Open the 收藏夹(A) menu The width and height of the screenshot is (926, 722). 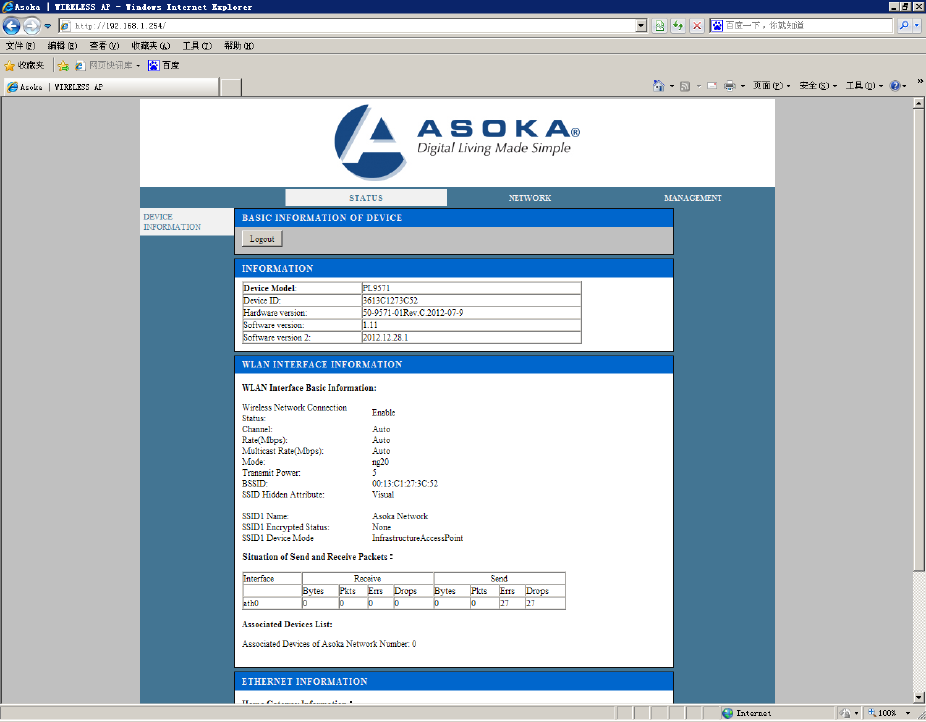pyautogui.click(x=151, y=45)
